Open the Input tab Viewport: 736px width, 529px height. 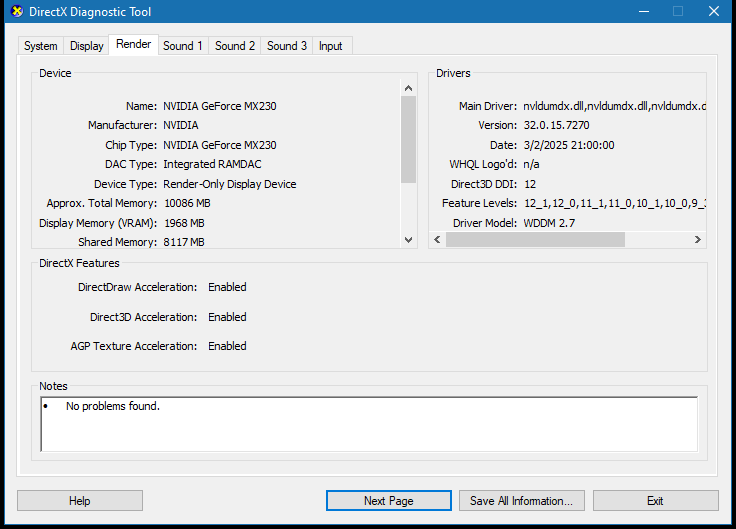330,46
